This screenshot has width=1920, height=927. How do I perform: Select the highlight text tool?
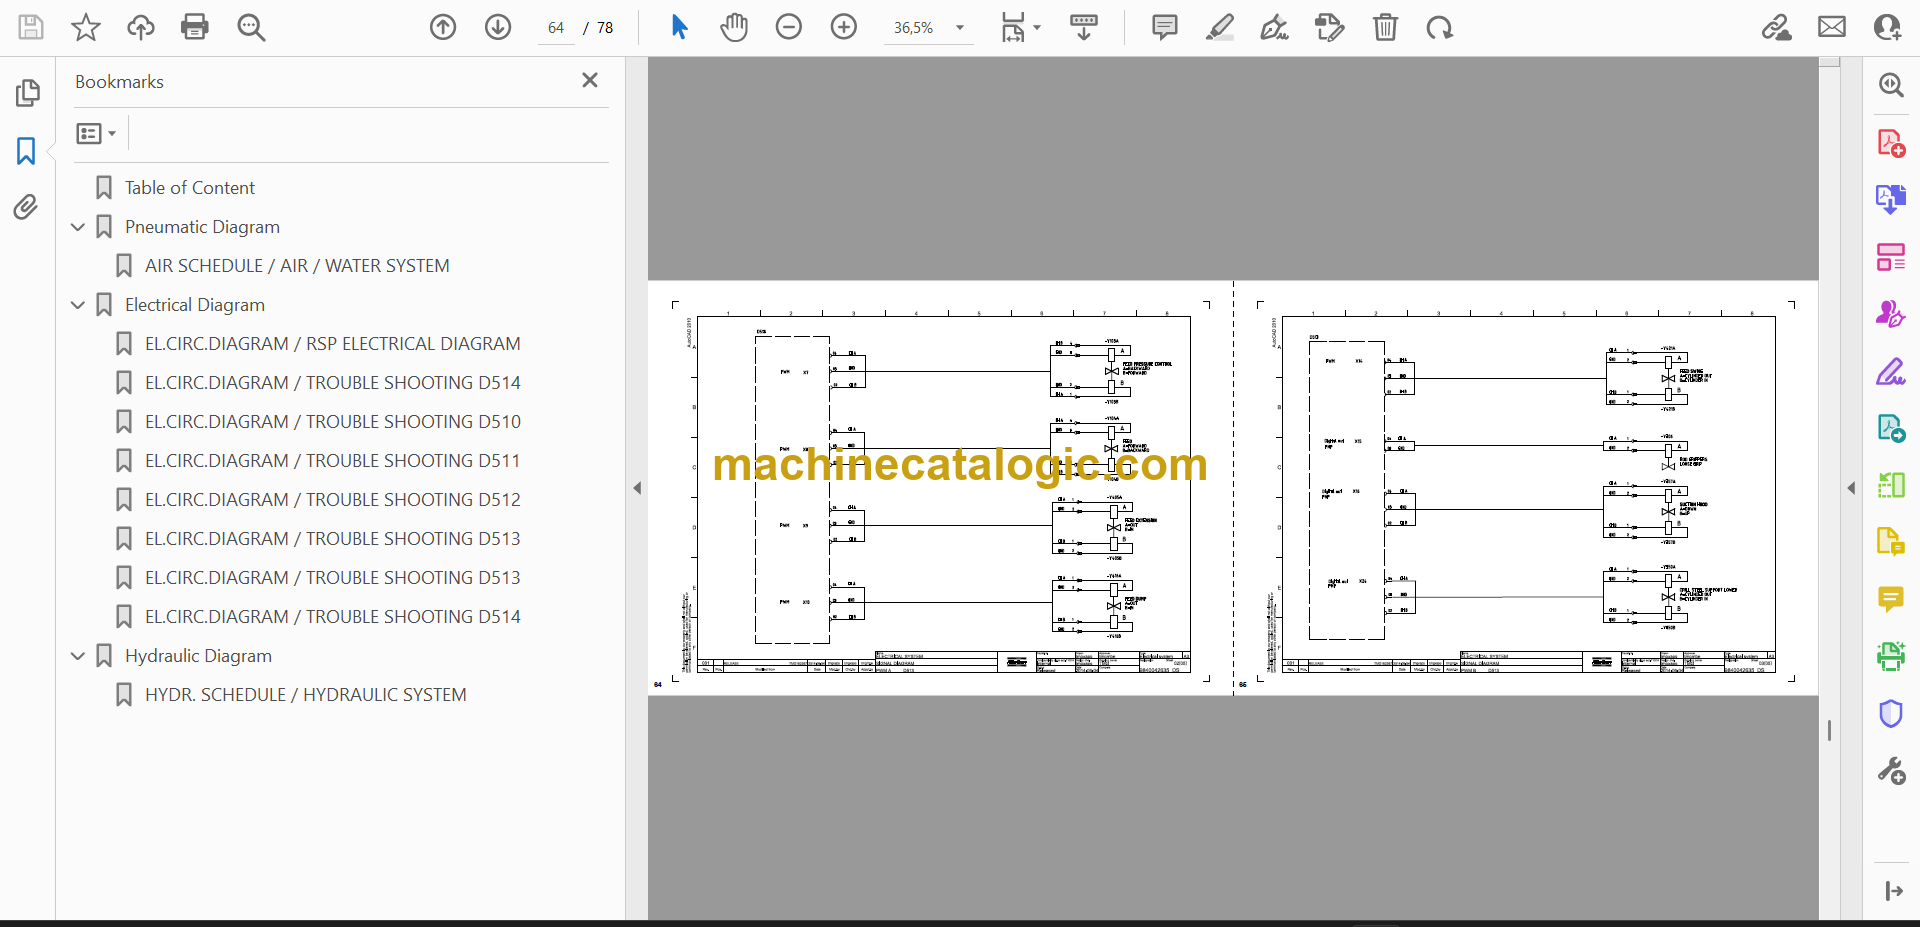[x=1220, y=27]
